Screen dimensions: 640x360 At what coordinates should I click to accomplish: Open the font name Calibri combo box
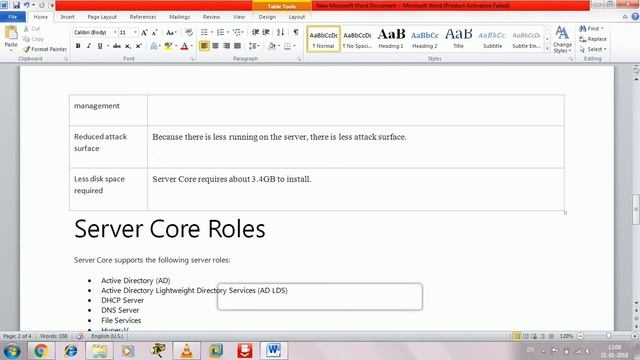[x=95, y=32]
